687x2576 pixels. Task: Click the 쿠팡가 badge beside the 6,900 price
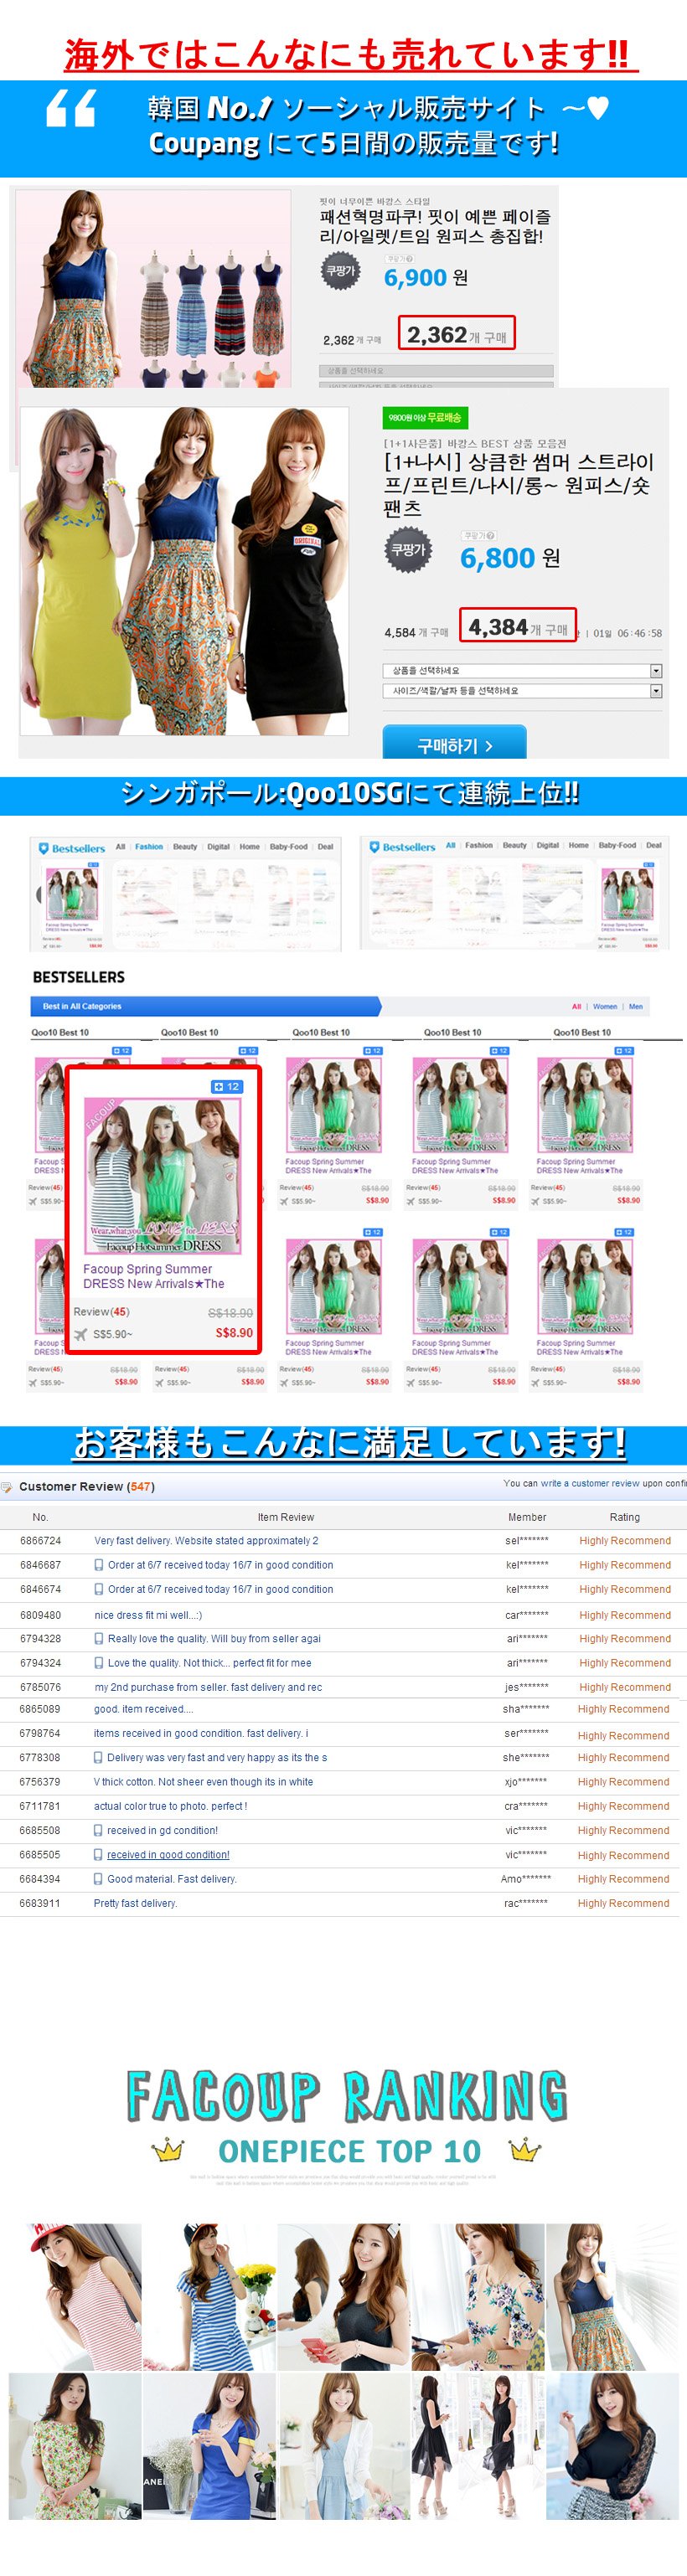tap(340, 271)
